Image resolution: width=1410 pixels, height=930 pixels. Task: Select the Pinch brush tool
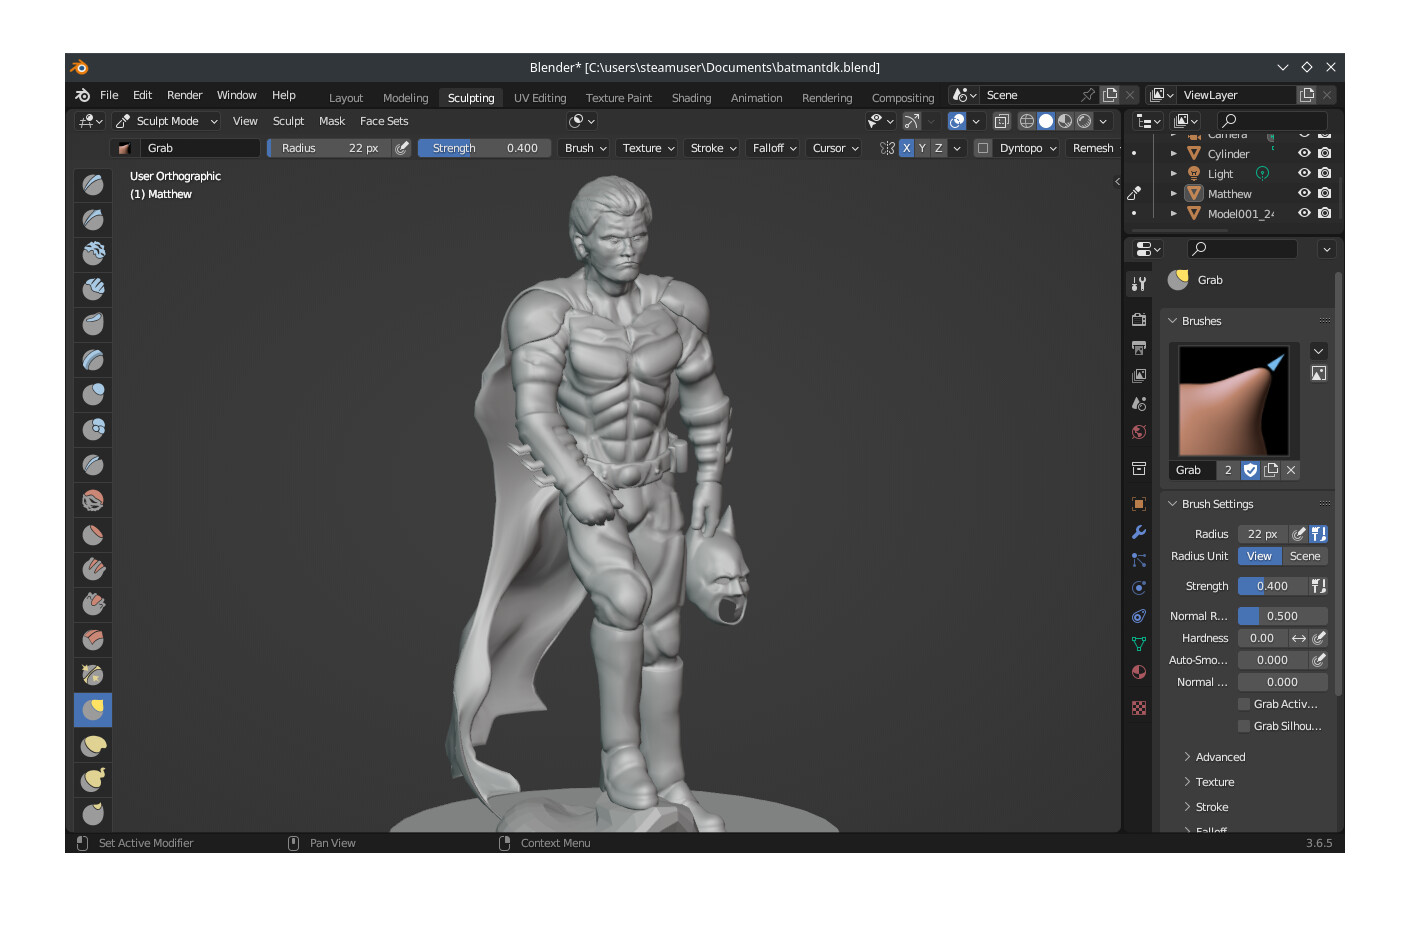(x=93, y=674)
